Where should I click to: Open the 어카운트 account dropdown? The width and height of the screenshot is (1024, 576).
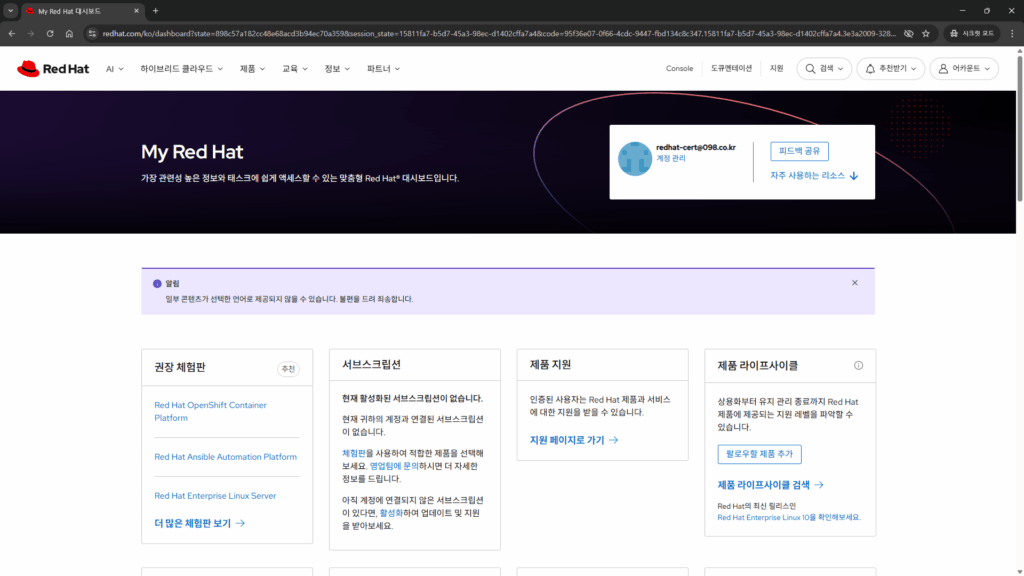964,69
